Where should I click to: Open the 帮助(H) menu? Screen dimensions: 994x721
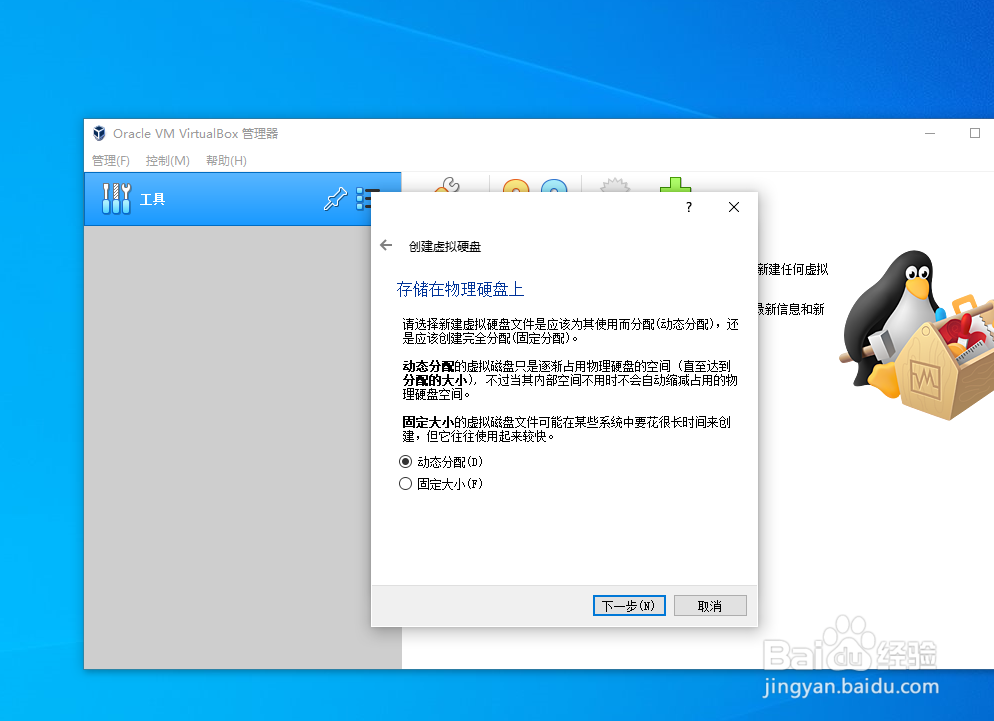226,160
